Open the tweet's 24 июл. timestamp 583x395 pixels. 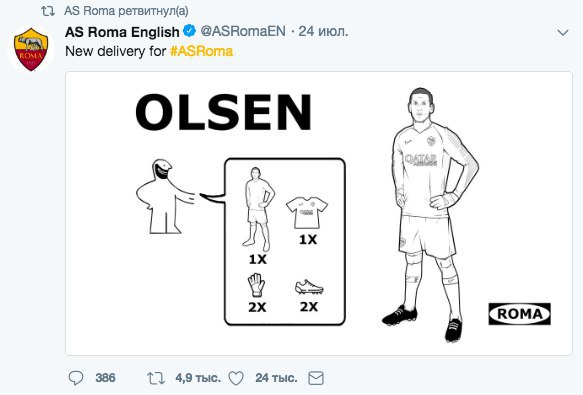coord(323,31)
